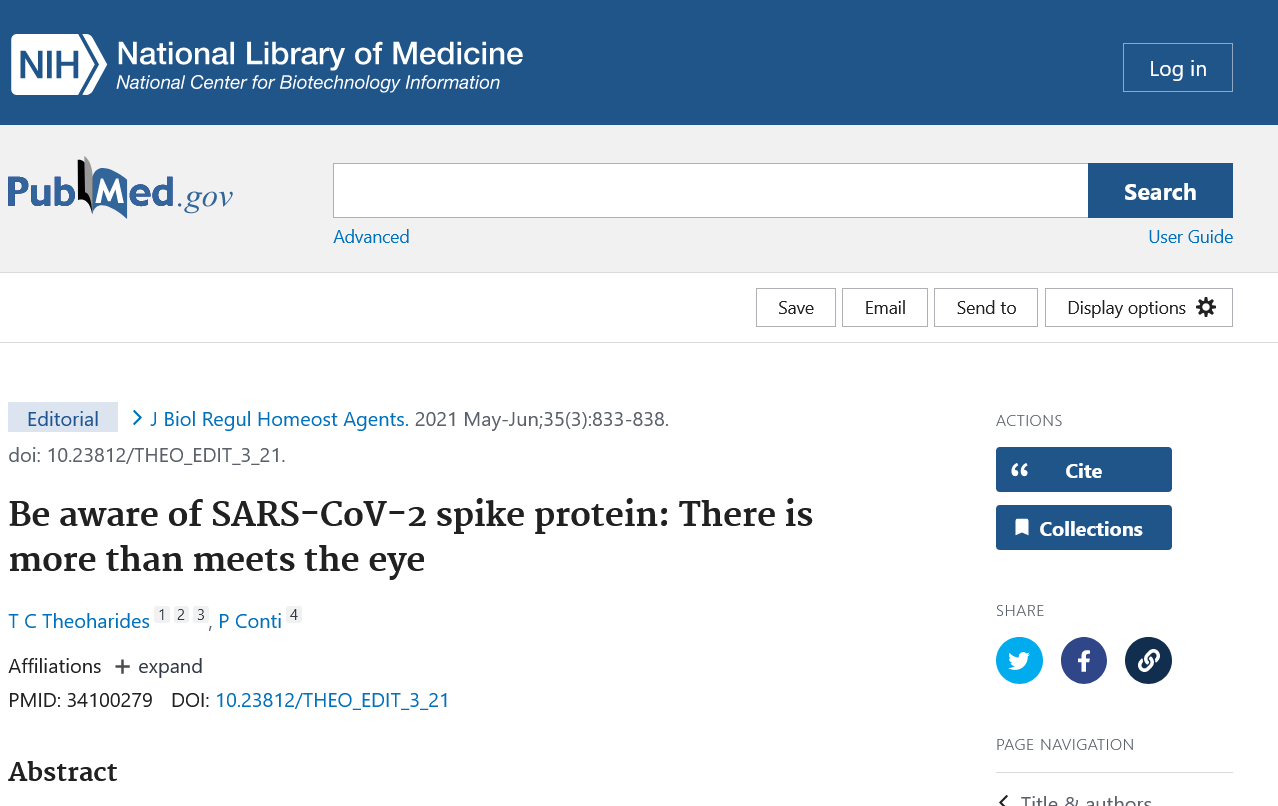Open the journal breadcrumb chevron next to Editorial
Viewport: 1278px width, 806px height.
point(137,418)
